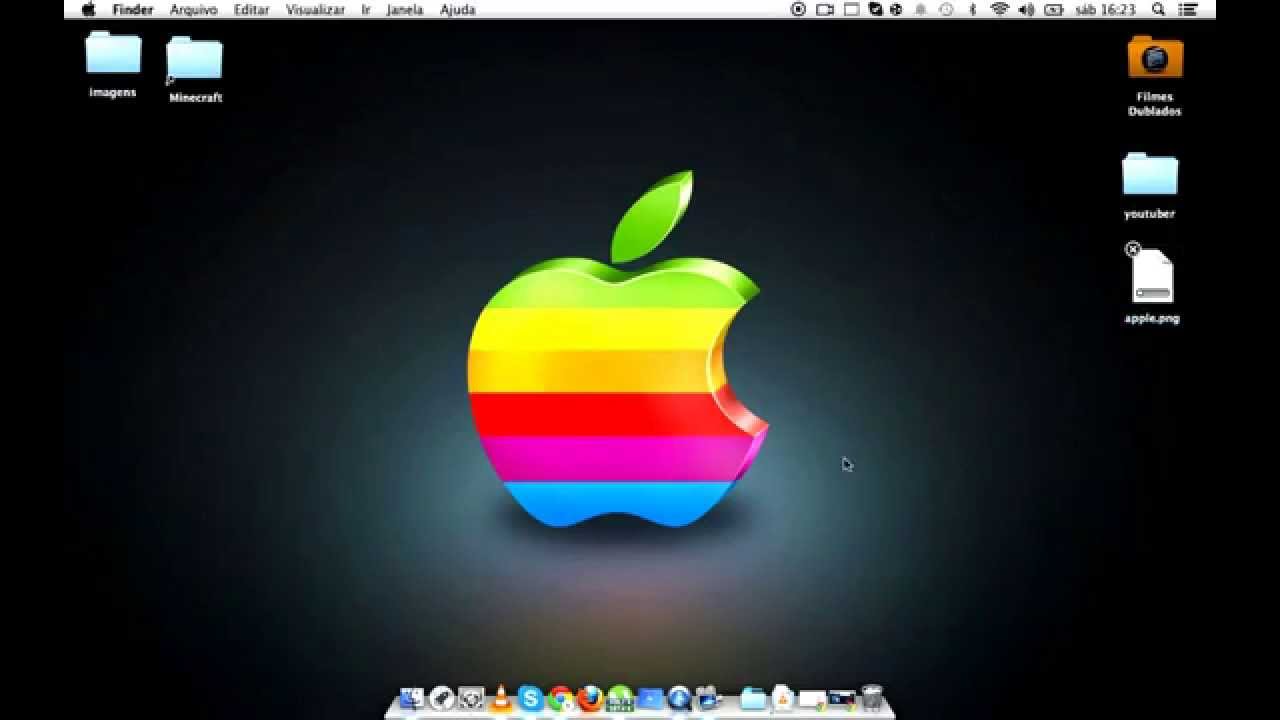
Task: Open the volume control in menu bar
Action: (x=1026, y=9)
